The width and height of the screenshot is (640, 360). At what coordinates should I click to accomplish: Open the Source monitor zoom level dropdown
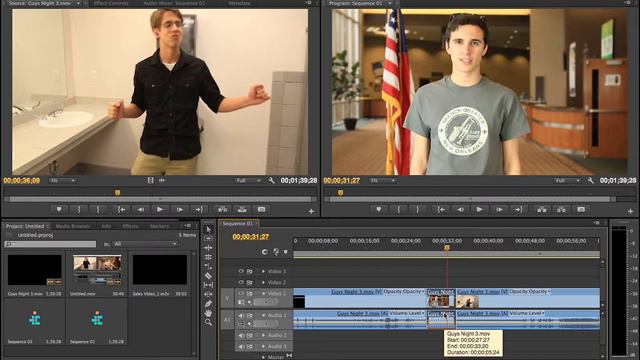pyautogui.click(x=62, y=180)
